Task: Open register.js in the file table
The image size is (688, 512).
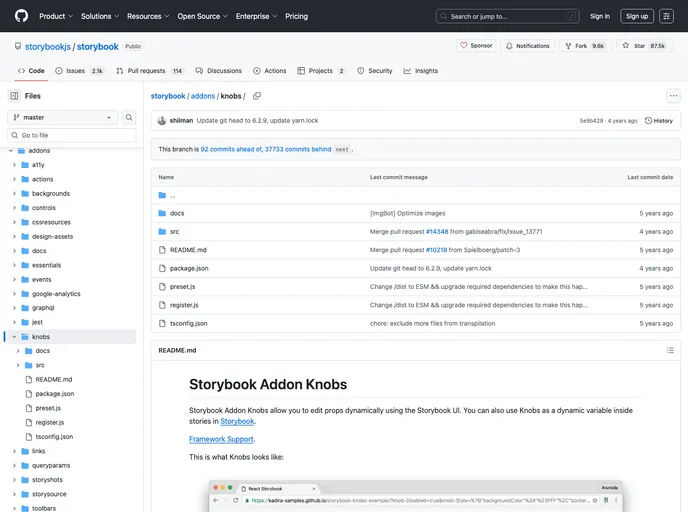Action: click(184, 305)
